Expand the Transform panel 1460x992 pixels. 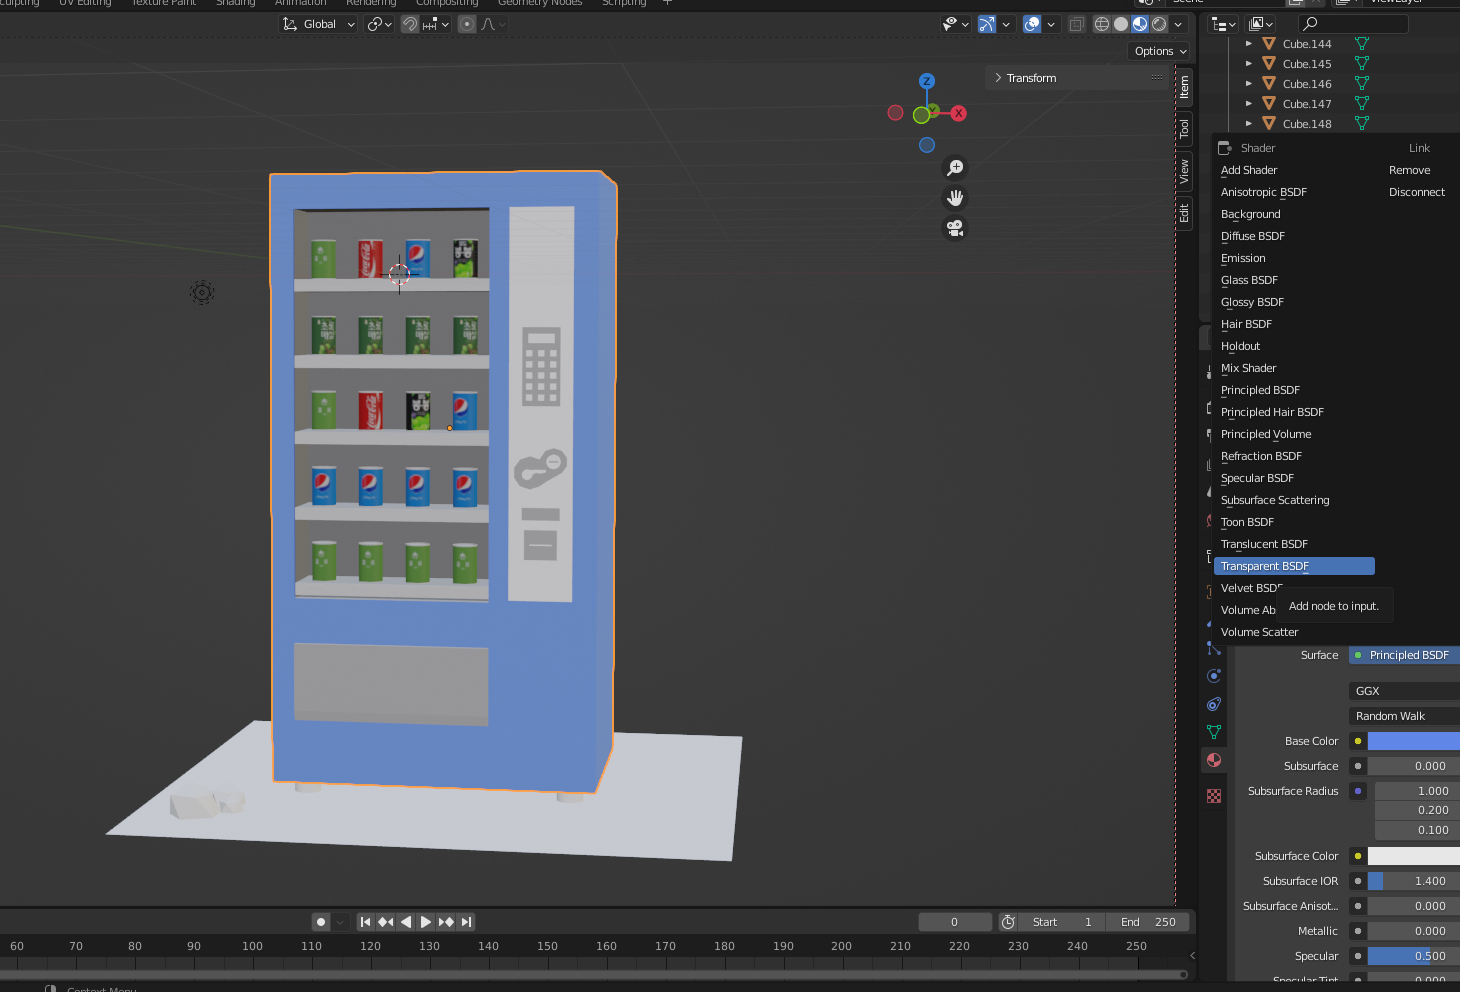1078,78
